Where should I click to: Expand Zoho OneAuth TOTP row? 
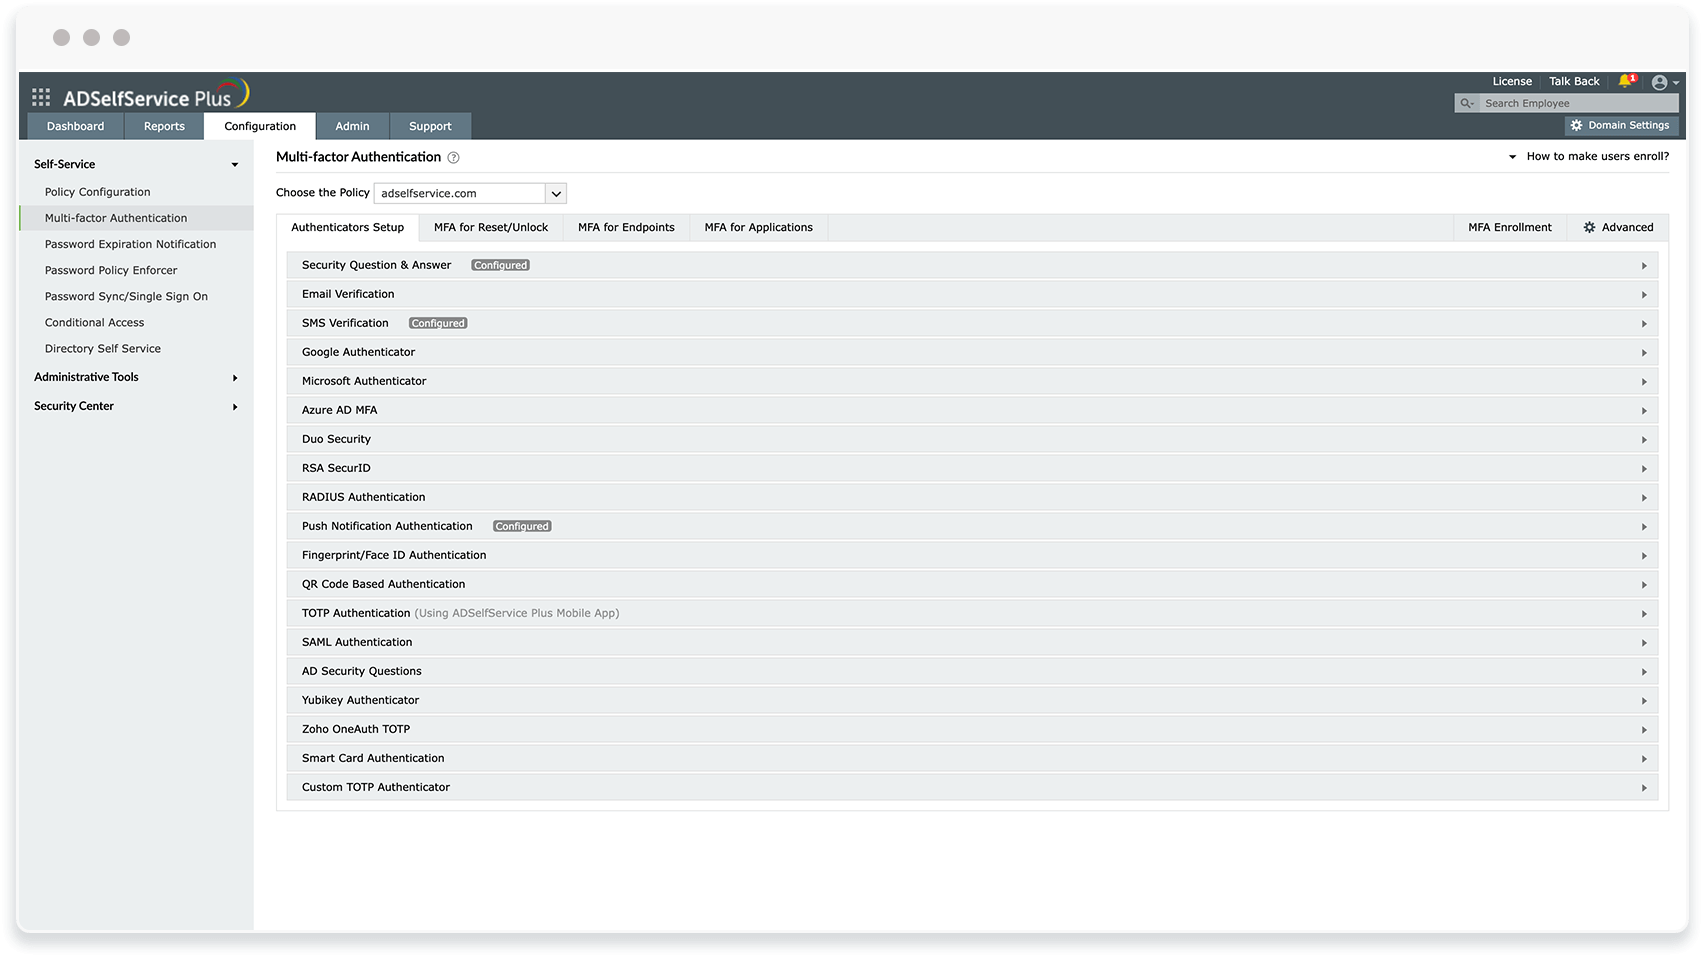click(972, 729)
